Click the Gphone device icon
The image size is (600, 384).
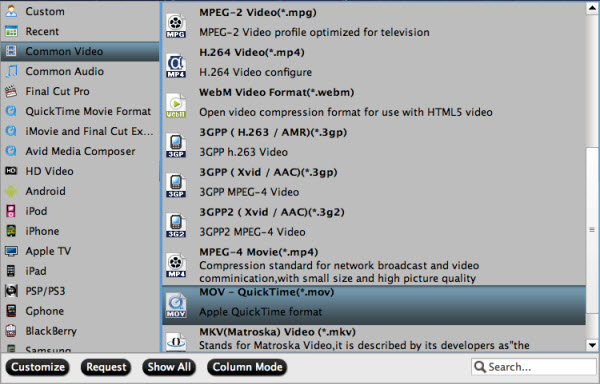(11, 311)
